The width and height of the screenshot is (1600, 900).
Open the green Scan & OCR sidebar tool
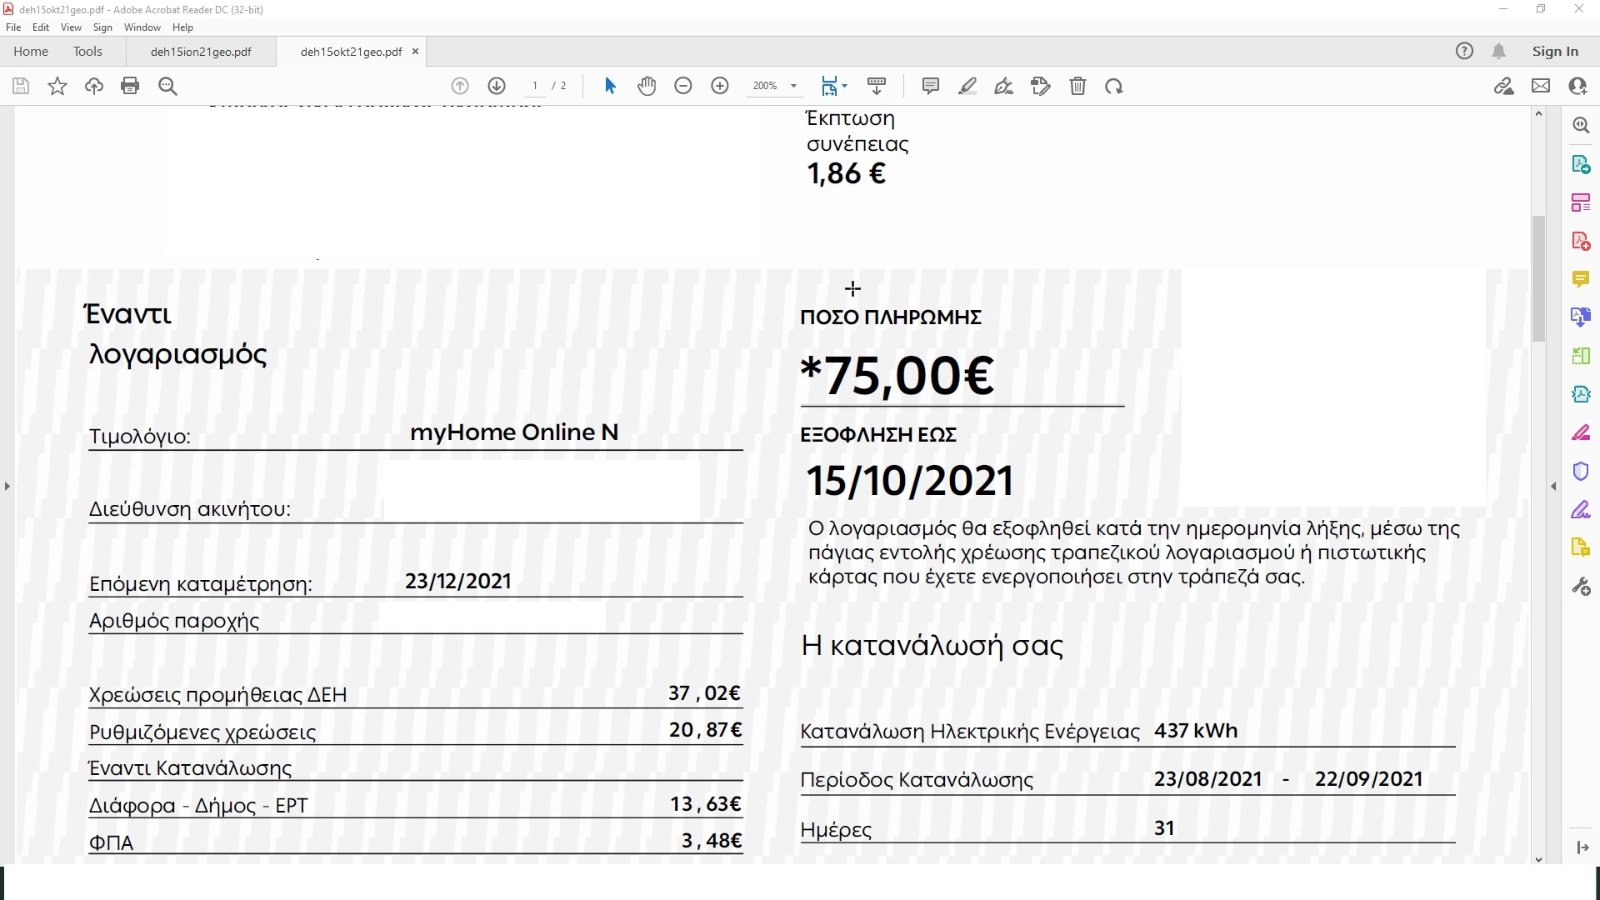coord(1581,356)
